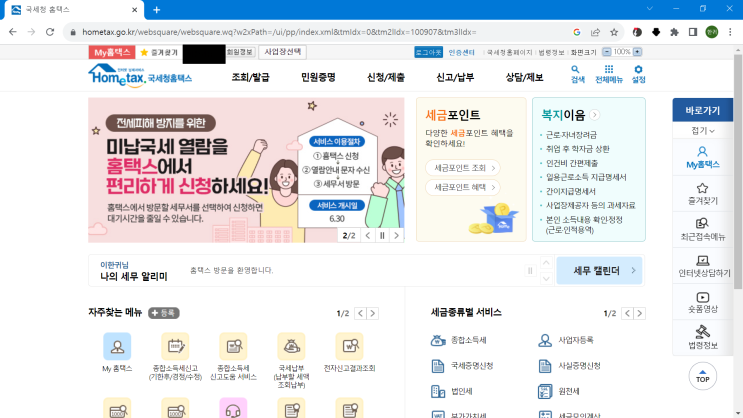Open the 신고/납부 menu
743x418 pixels.
[x=455, y=77]
